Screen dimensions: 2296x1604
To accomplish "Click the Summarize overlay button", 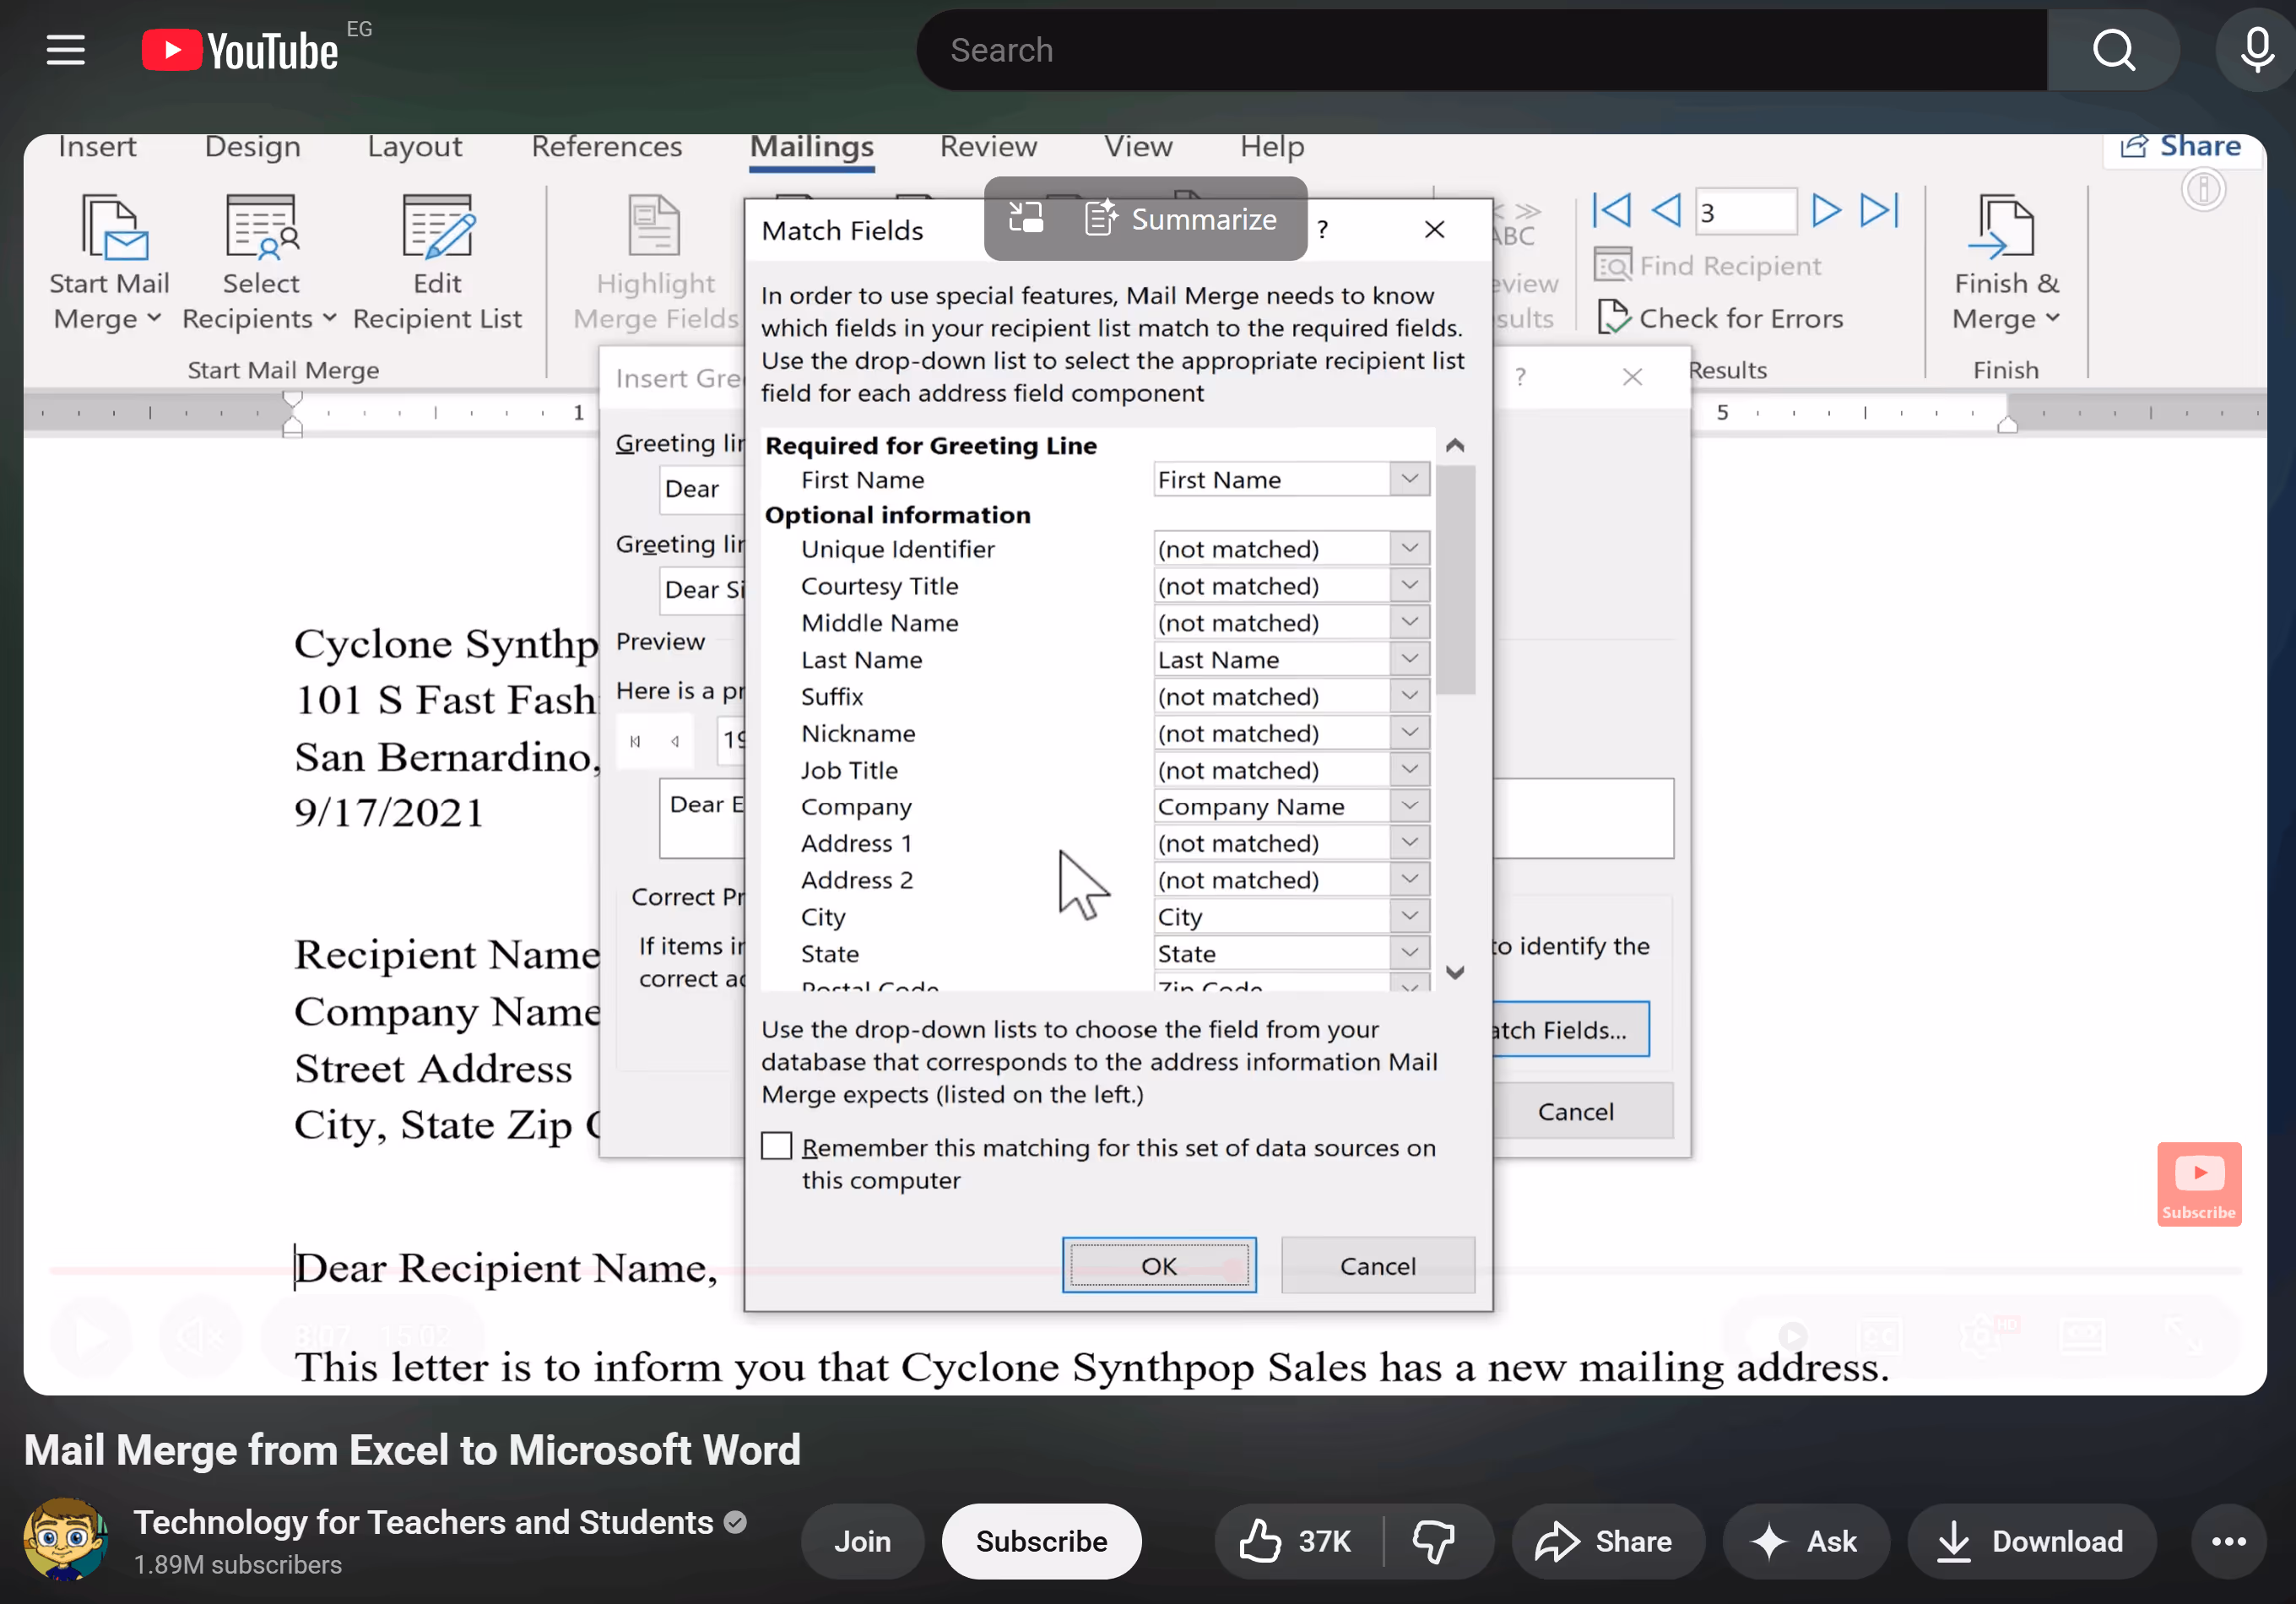I will pos(1182,219).
